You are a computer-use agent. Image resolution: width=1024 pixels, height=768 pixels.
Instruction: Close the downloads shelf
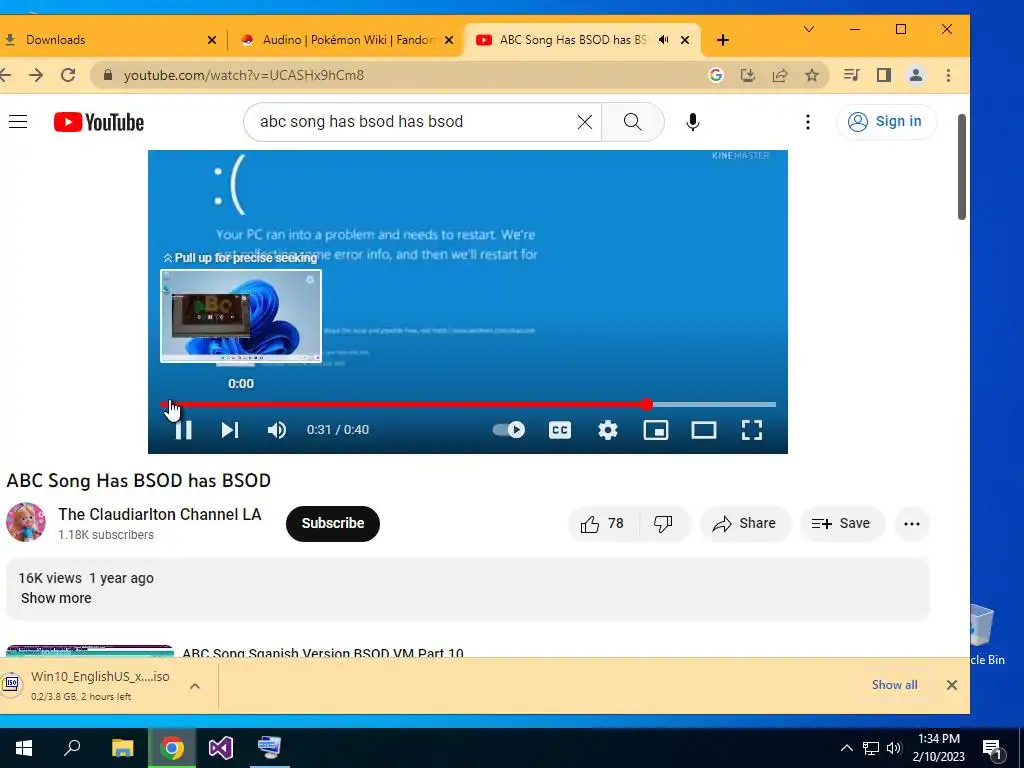click(952, 685)
